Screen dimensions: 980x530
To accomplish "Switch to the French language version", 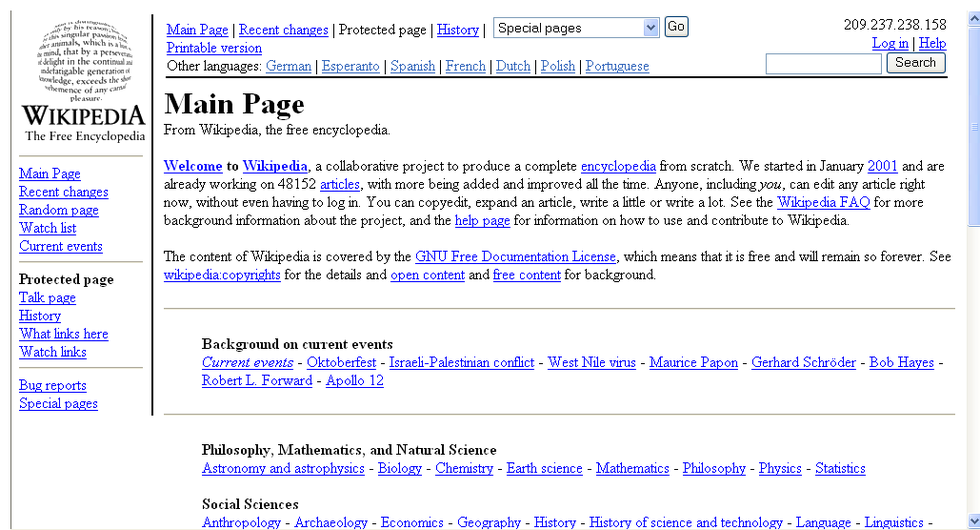I will click(x=466, y=66).
